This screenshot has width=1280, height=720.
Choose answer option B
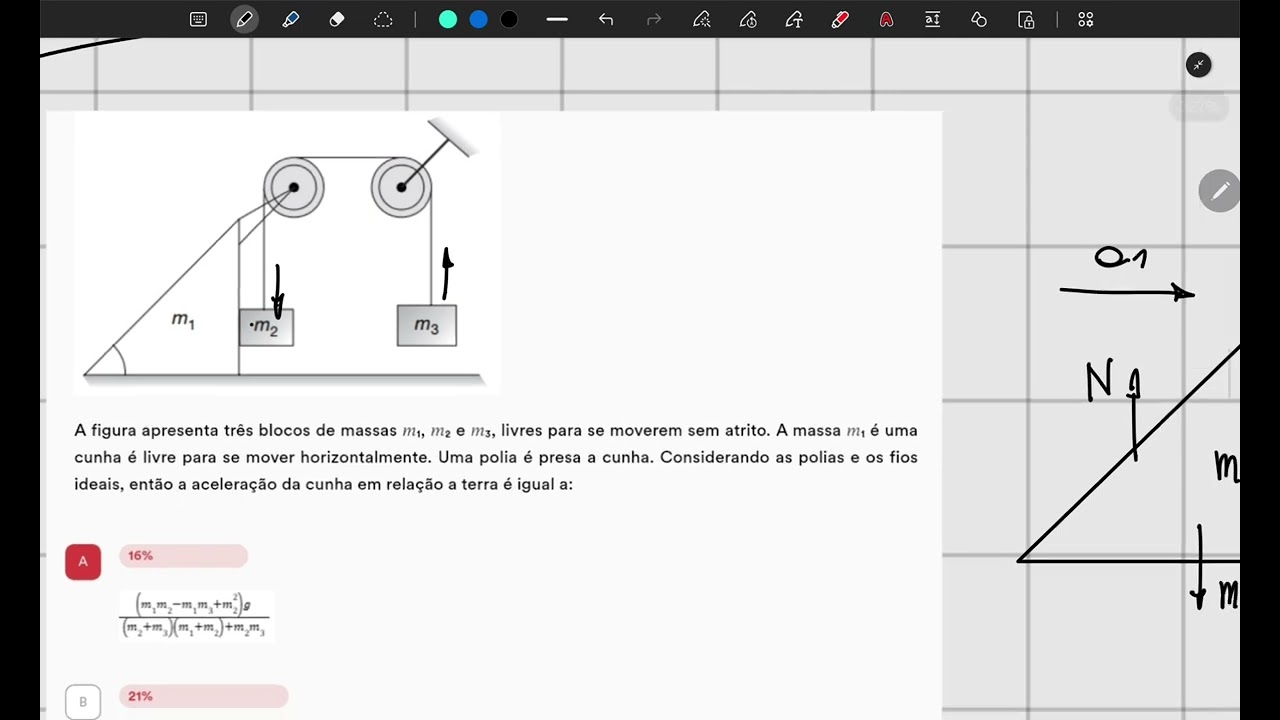pyautogui.click(x=83, y=702)
